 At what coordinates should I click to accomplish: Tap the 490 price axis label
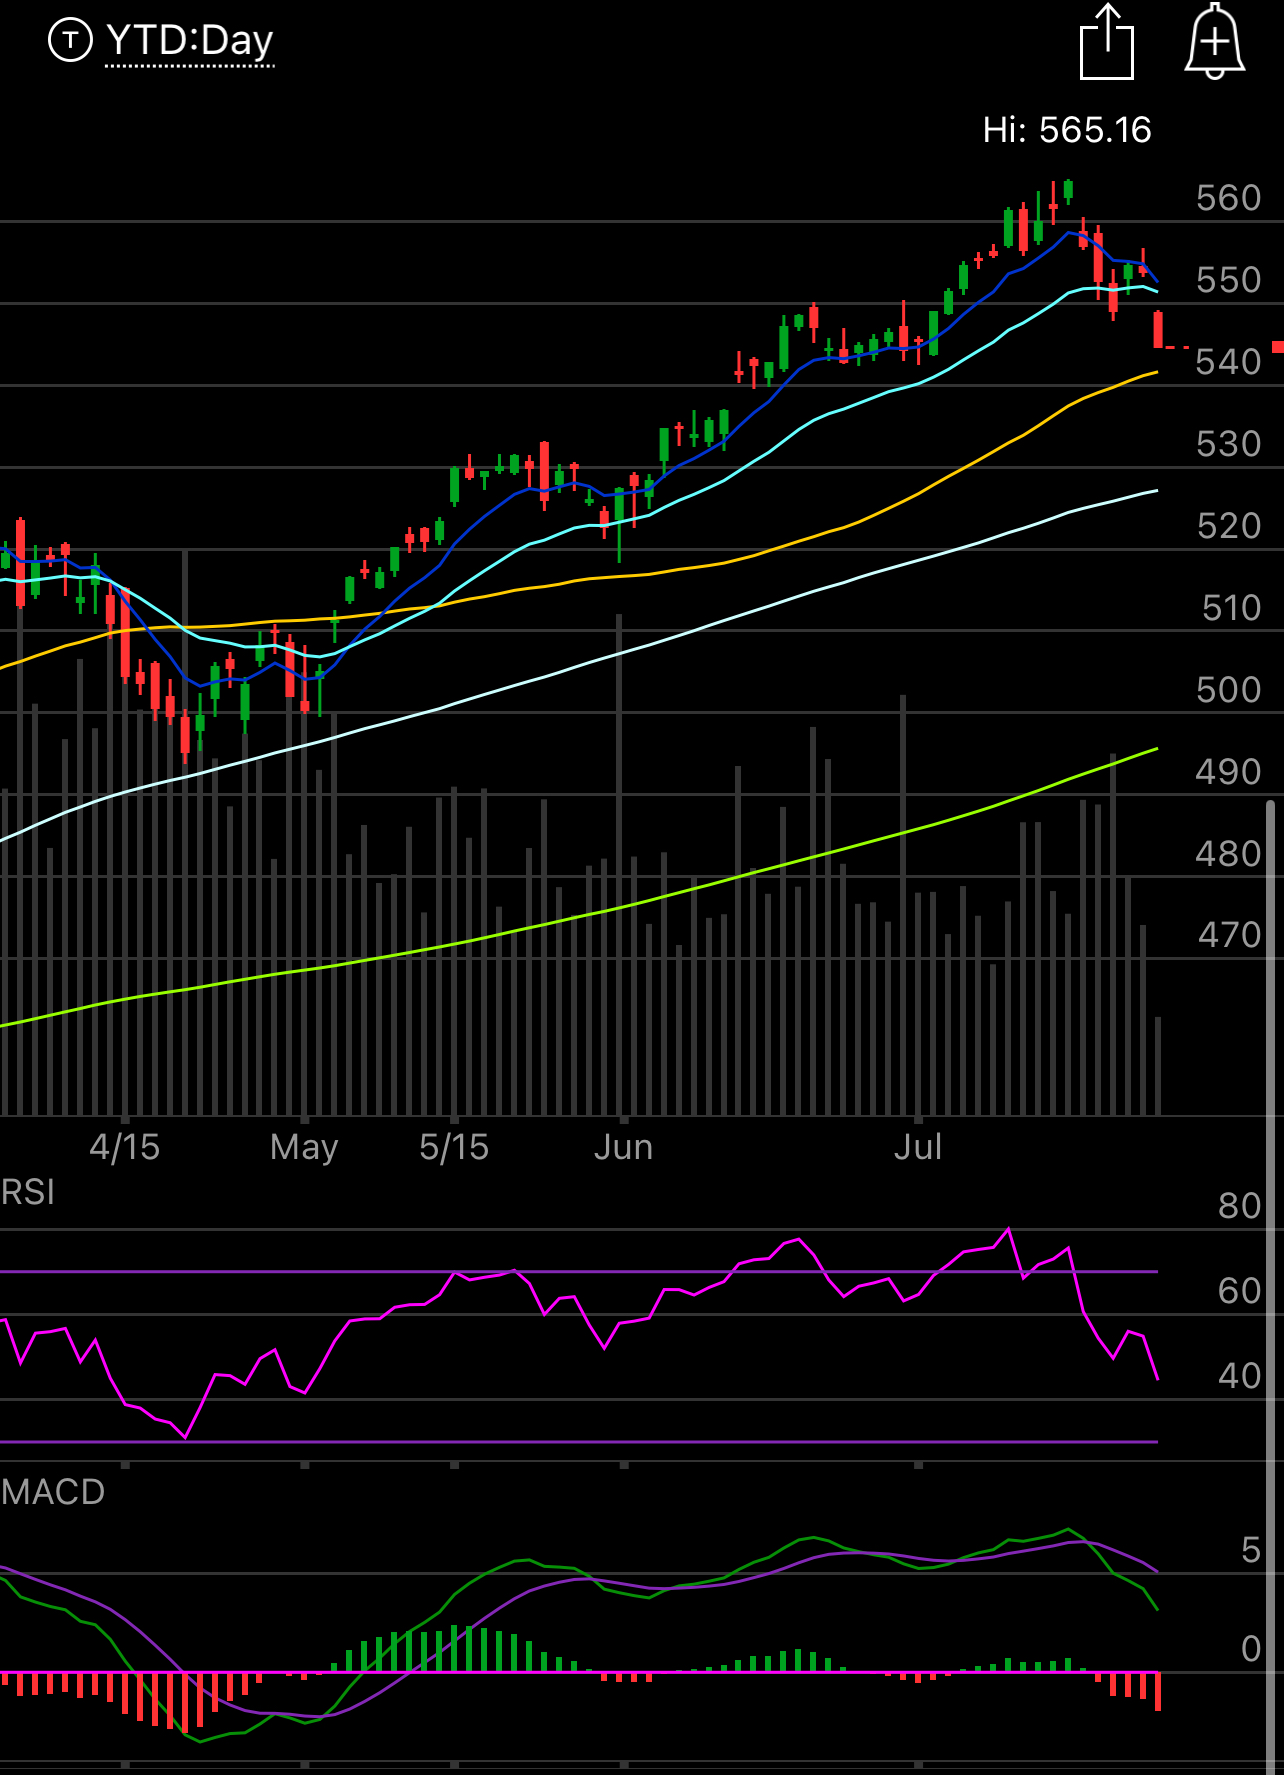1228,772
